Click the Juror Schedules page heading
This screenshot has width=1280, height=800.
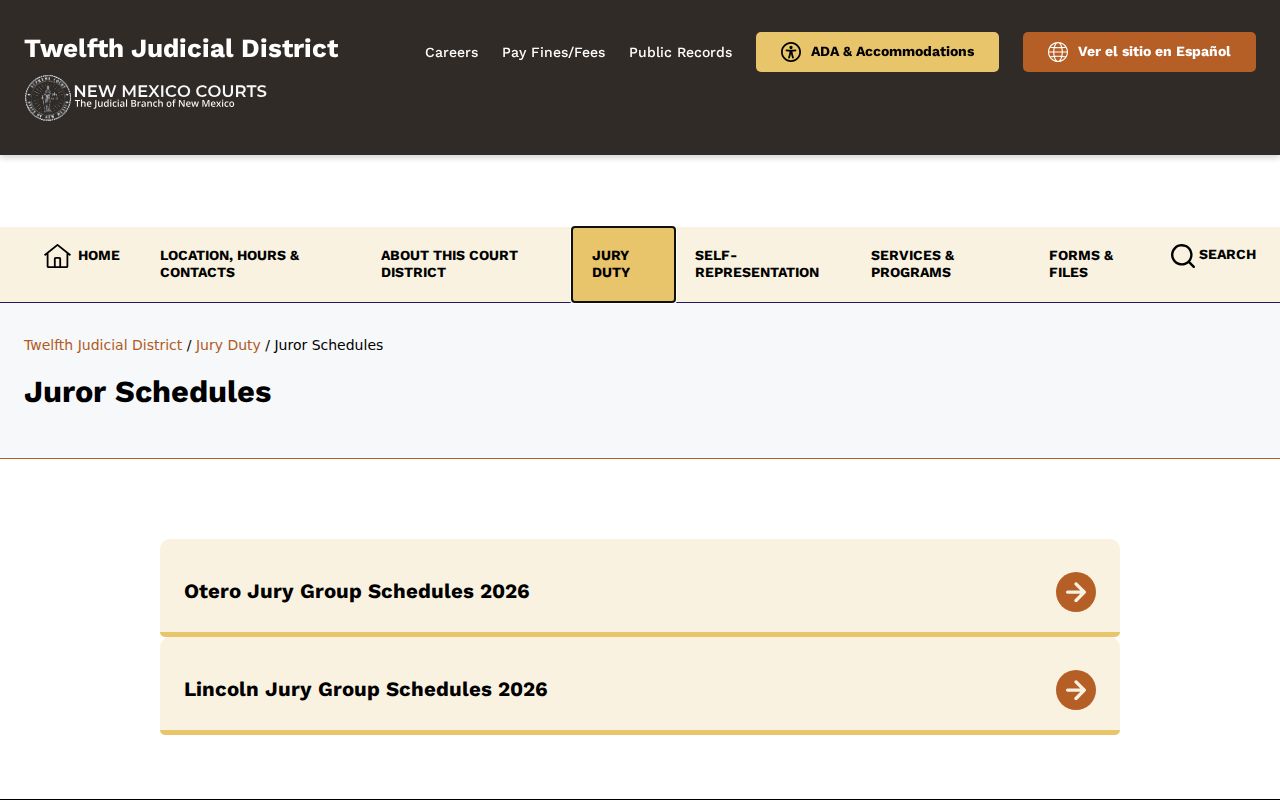coord(148,391)
